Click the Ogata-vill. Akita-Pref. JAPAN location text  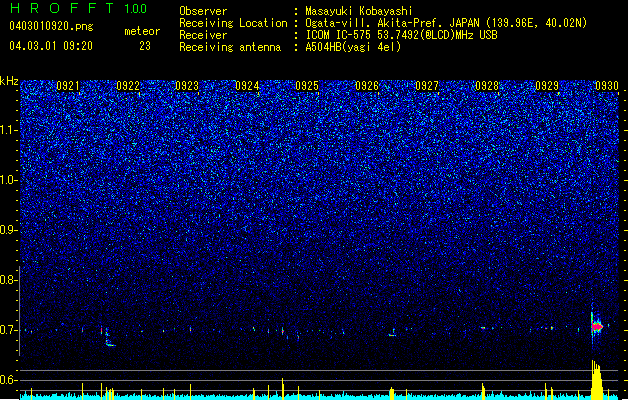(446, 23)
